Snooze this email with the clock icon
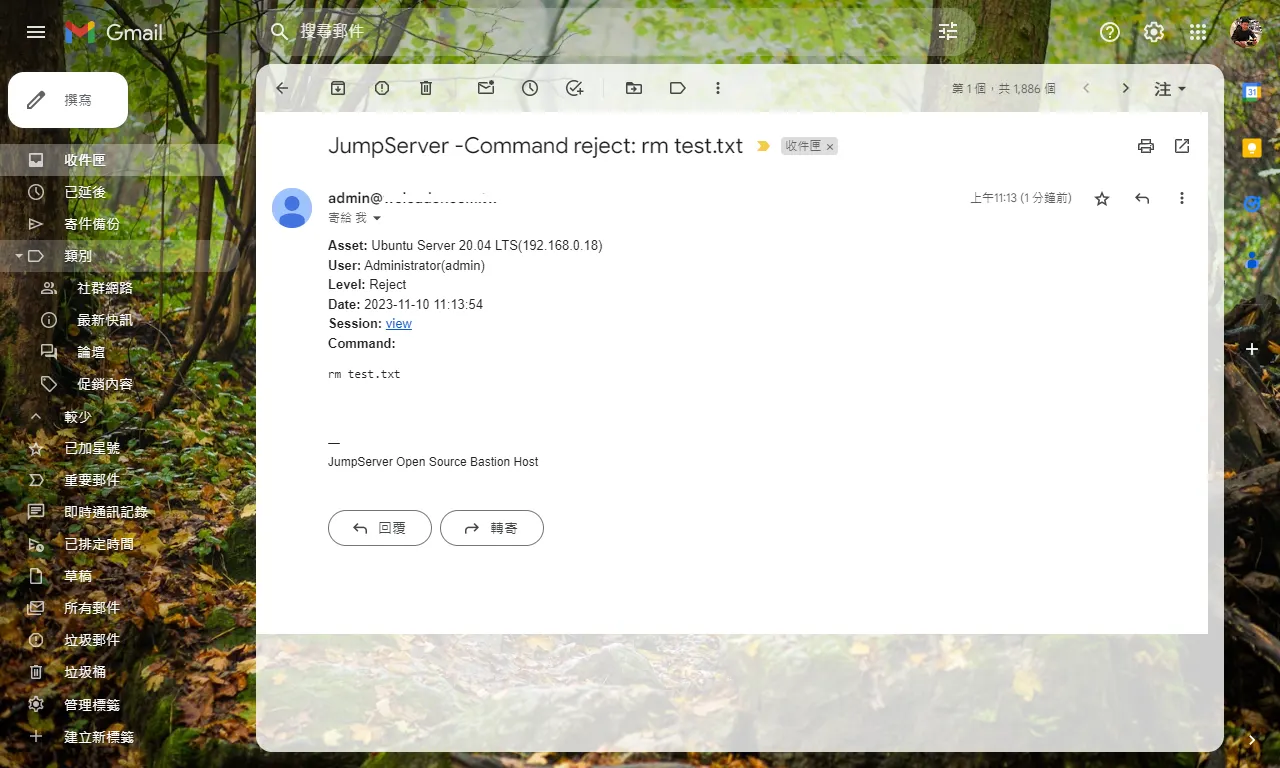Viewport: 1280px width, 768px height. 530,88
